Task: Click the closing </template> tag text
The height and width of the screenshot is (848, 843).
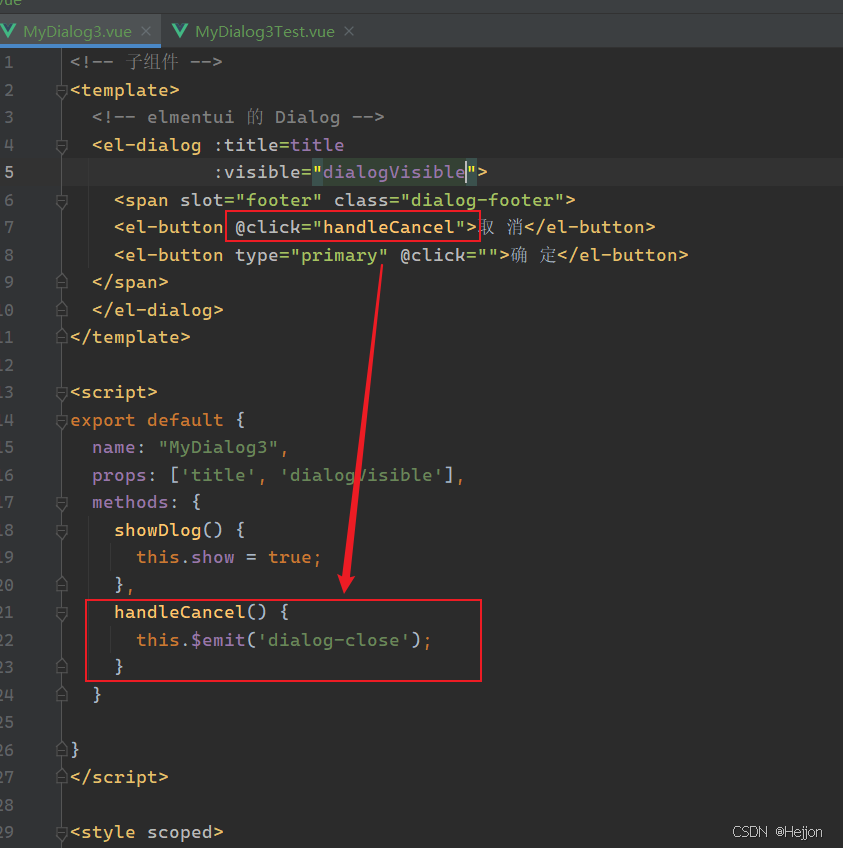Action: click(x=130, y=337)
